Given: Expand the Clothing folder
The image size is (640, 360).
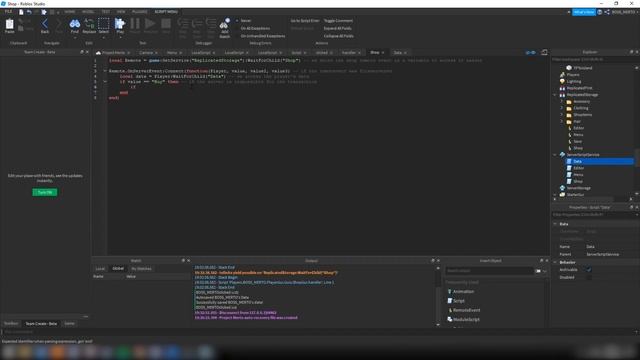Looking at the screenshot, I should 562,108.
